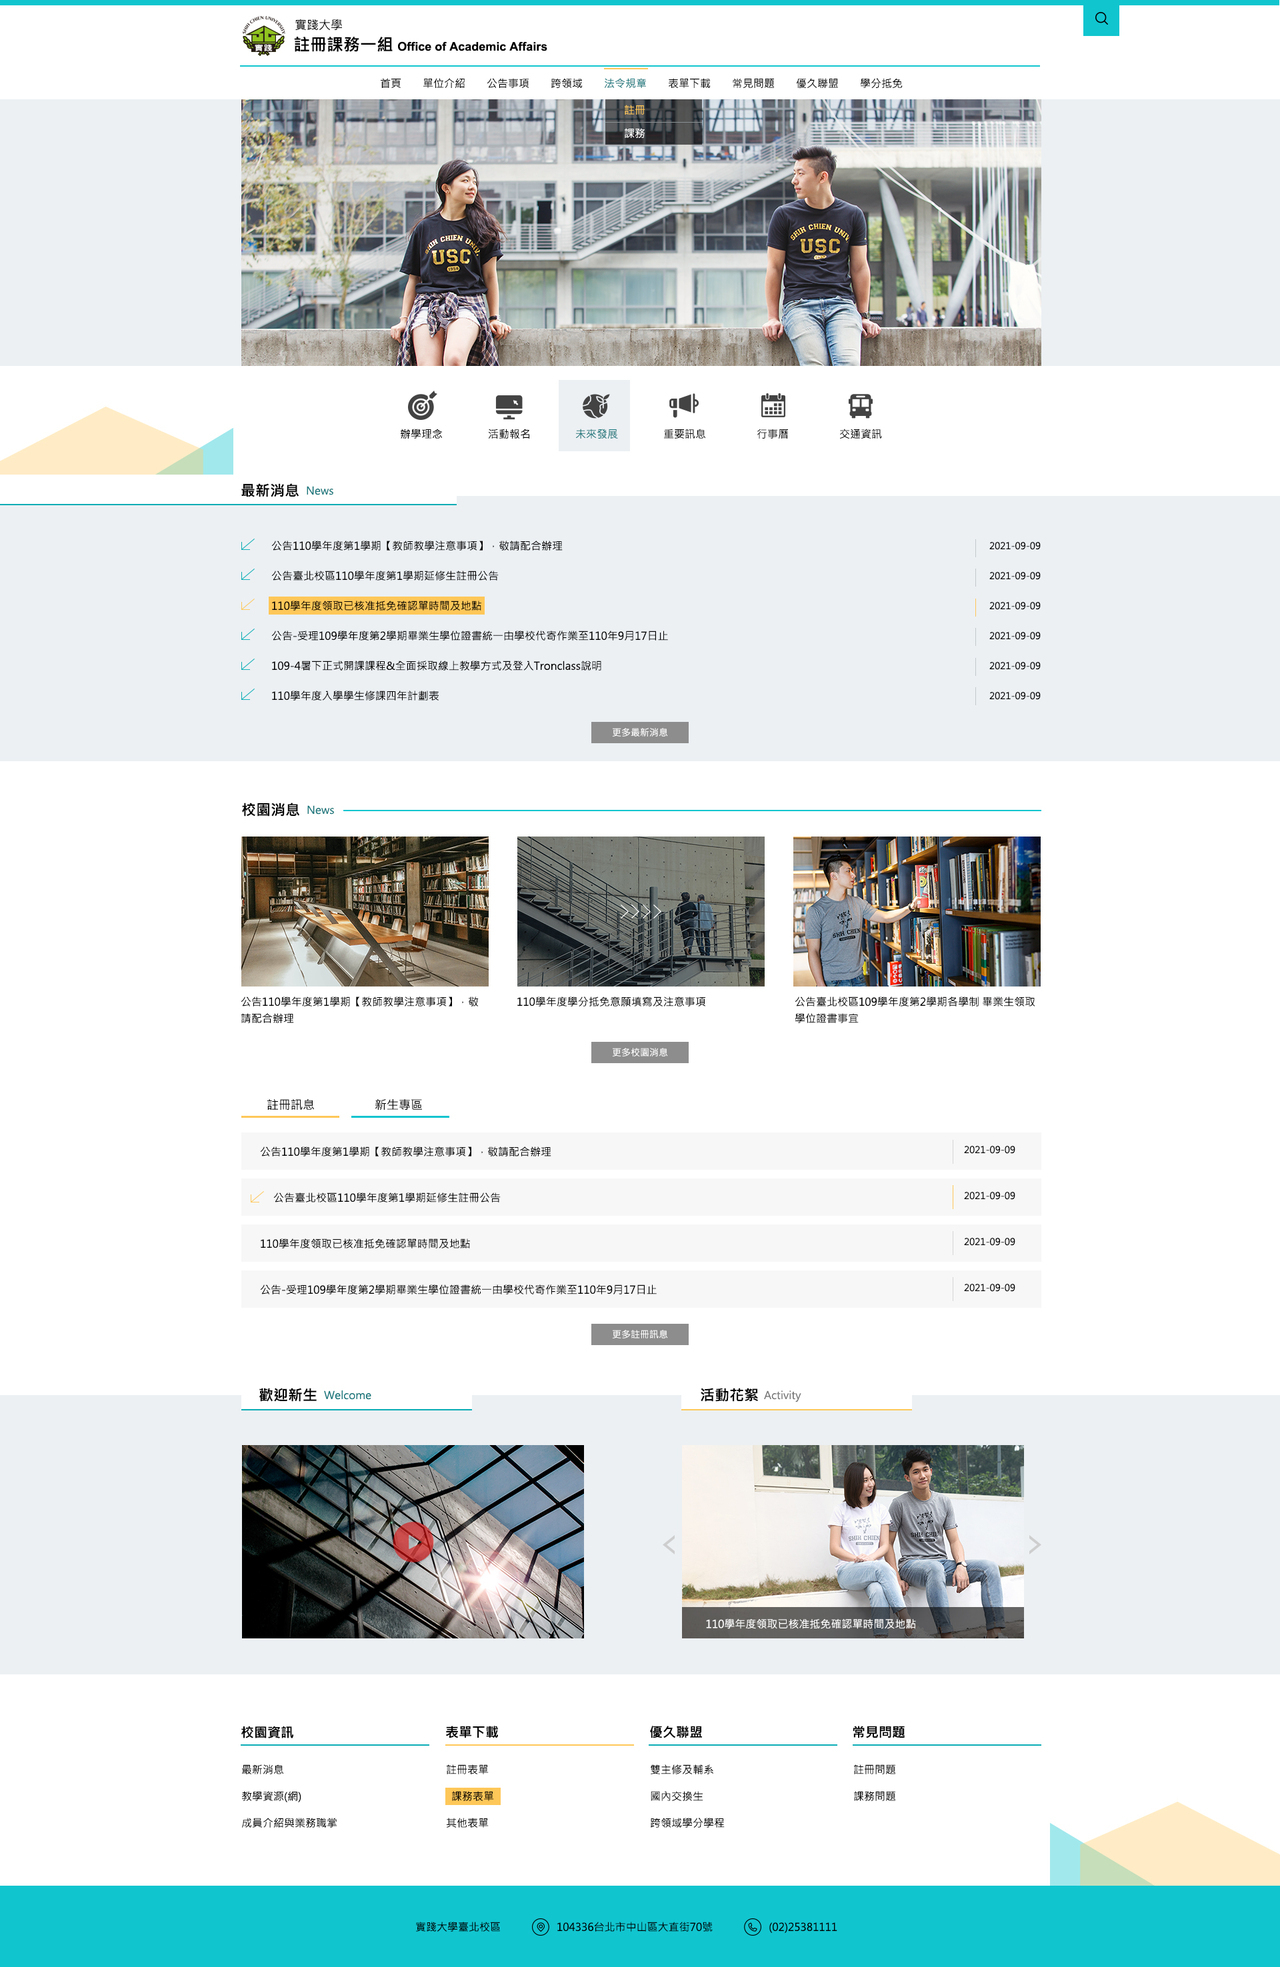
Task: Open 優久聯盟 navigation menu
Action: pos(817,83)
